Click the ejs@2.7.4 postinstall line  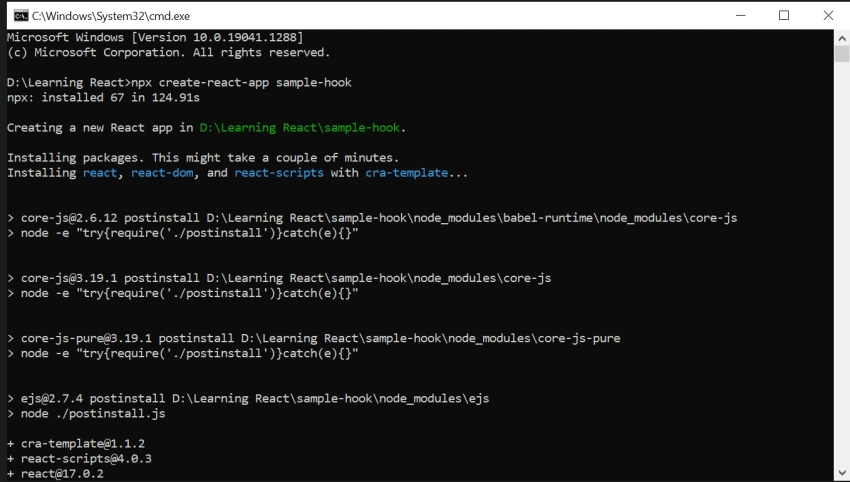click(248, 399)
